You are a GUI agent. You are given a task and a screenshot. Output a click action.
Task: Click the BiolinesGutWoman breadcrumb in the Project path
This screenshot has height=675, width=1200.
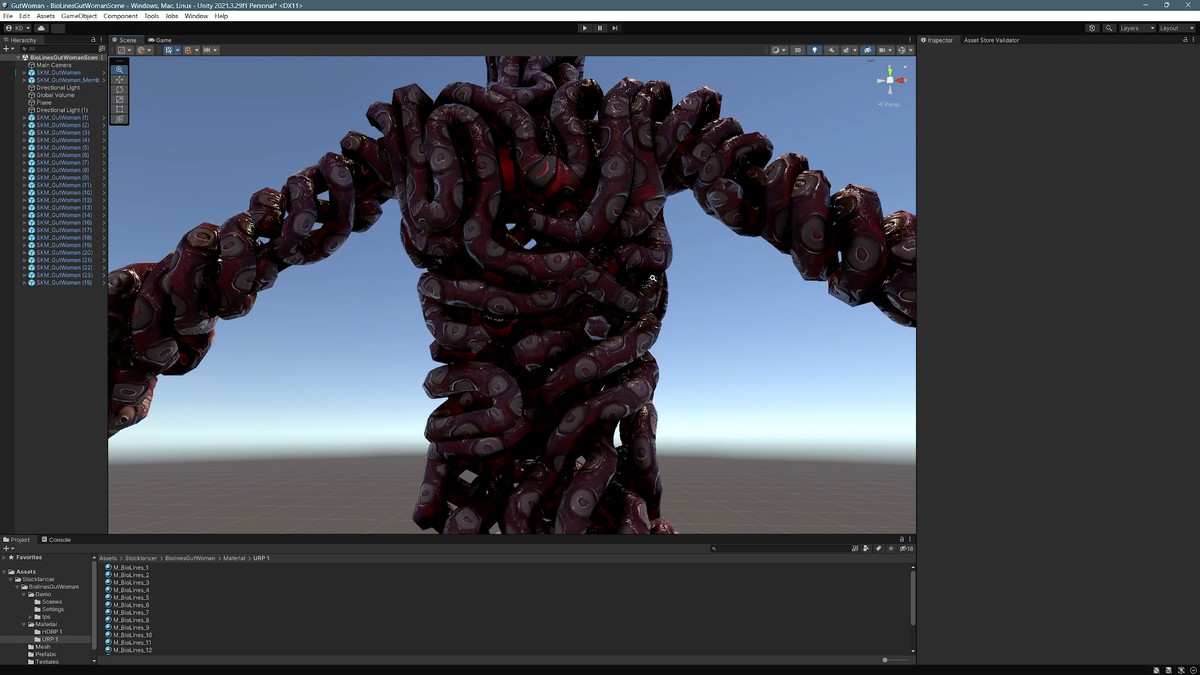tap(190, 558)
